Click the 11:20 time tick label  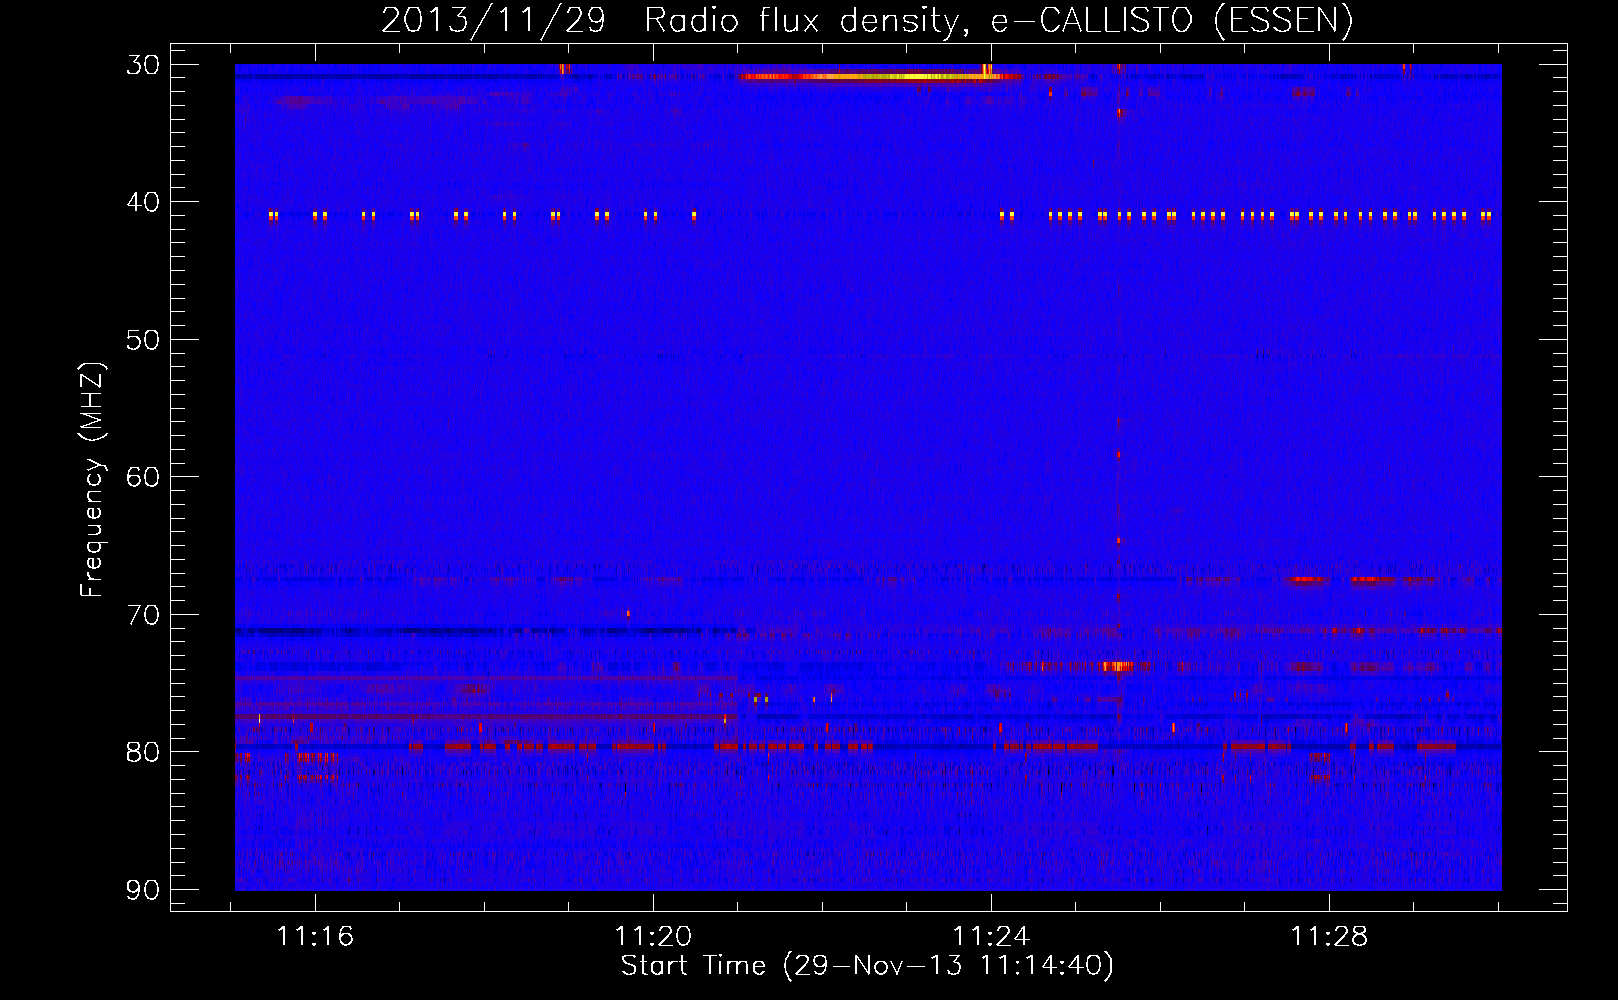point(653,937)
